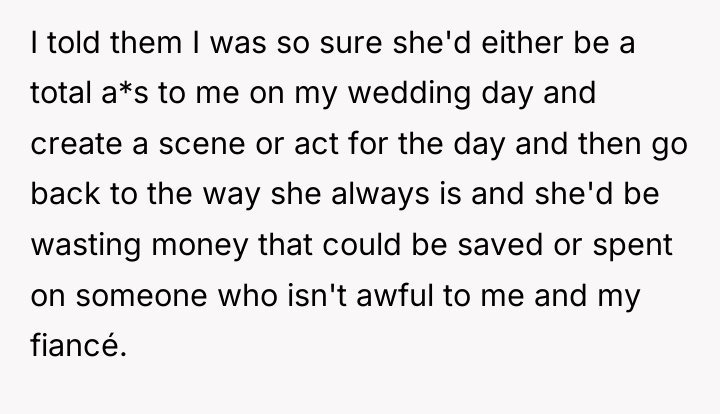Click the word "told" in first line
The height and width of the screenshot is (414, 720).
pyautogui.click(x=73, y=43)
